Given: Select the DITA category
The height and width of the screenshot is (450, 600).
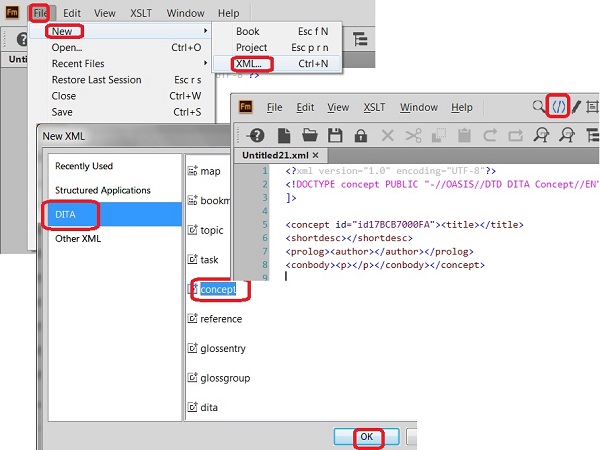Looking at the screenshot, I should point(115,214).
